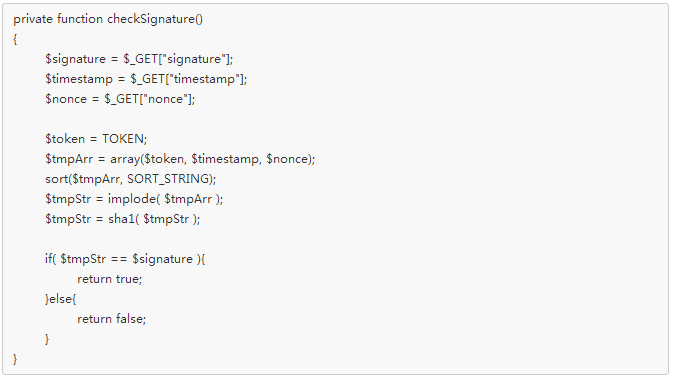Click the $signature variable assignment line
674x381 pixels.
click(x=139, y=59)
